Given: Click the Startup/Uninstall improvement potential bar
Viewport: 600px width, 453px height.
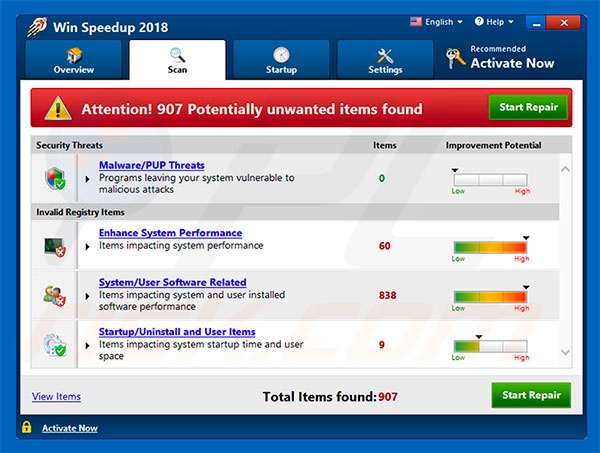Looking at the screenshot, I should (x=490, y=346).
